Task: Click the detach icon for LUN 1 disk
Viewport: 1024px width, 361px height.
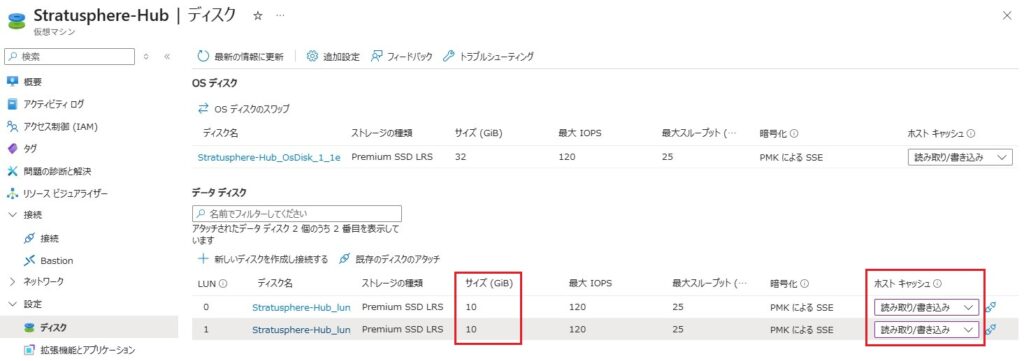Action: (x=990, y=330)
